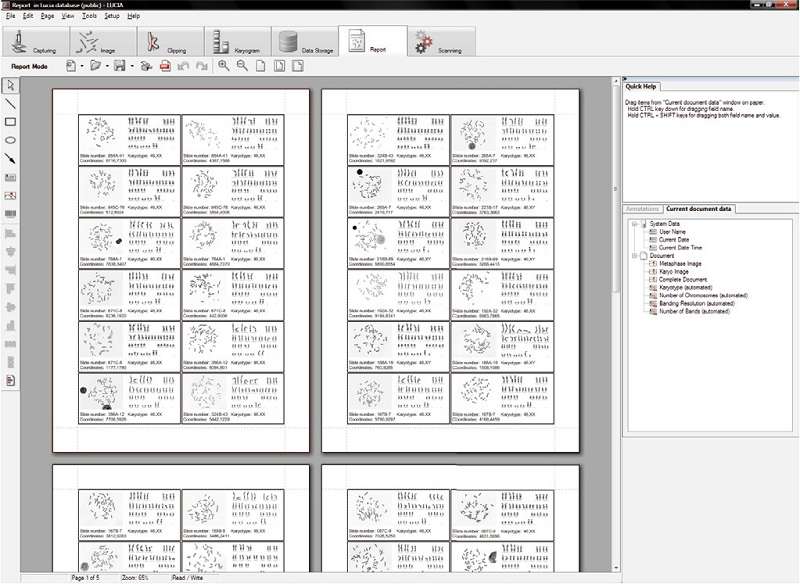800x584 pixels.
Task: Zoom out with the magnifier minus icon
Action: click(x=242, y=66)
